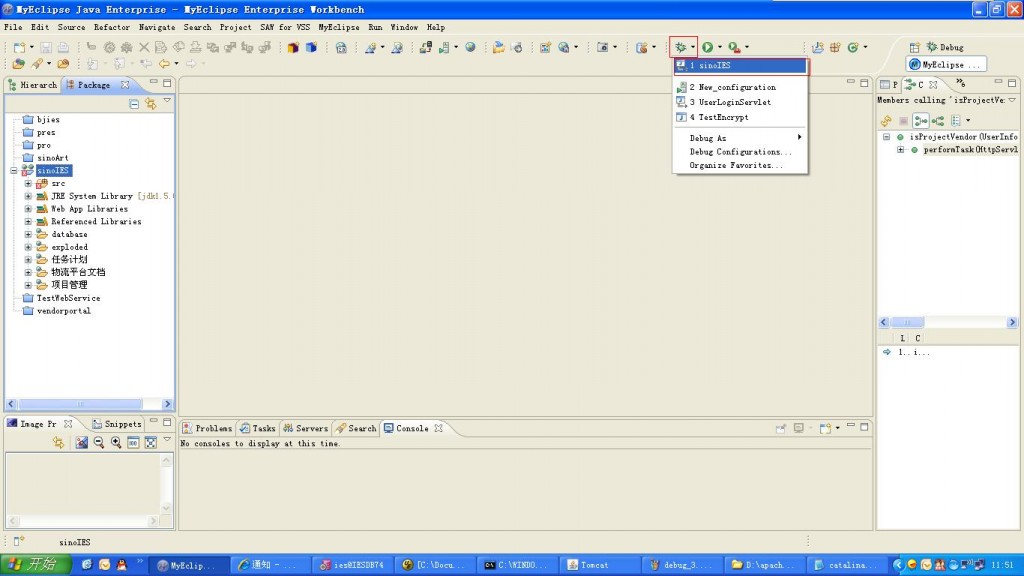Click the Back navigation yellow arrow
The image size is (1024, 576).
coord(164,63)
